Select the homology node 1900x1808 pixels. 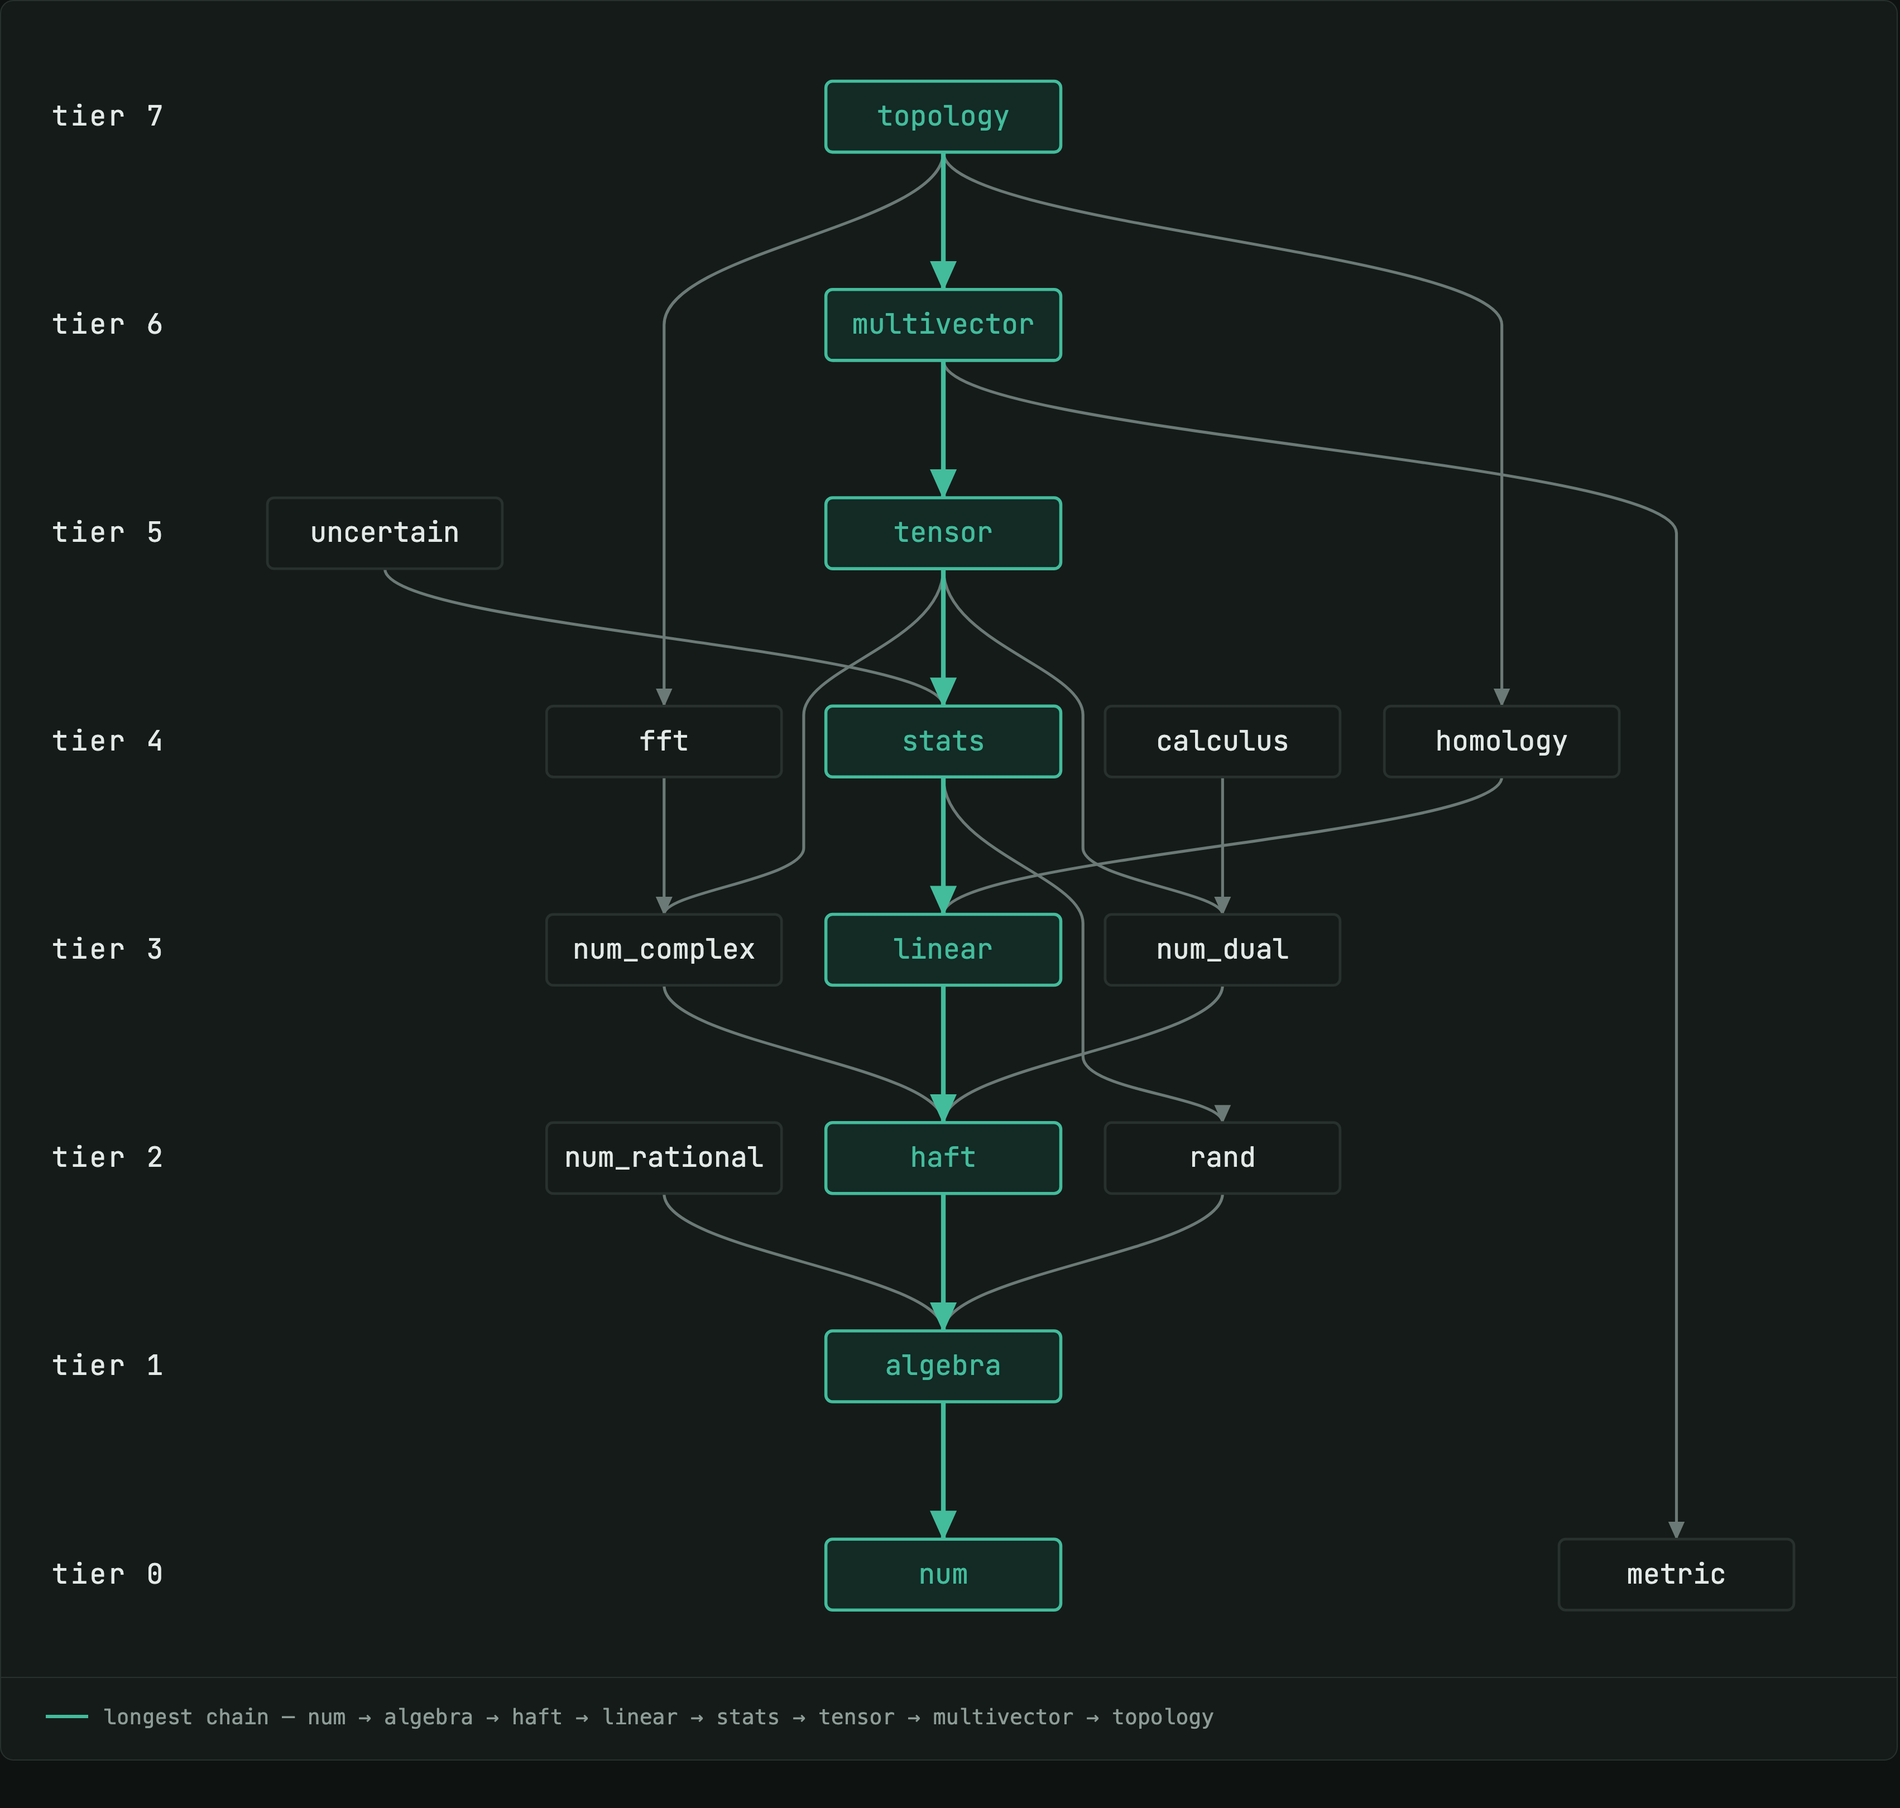[1501, 741]
